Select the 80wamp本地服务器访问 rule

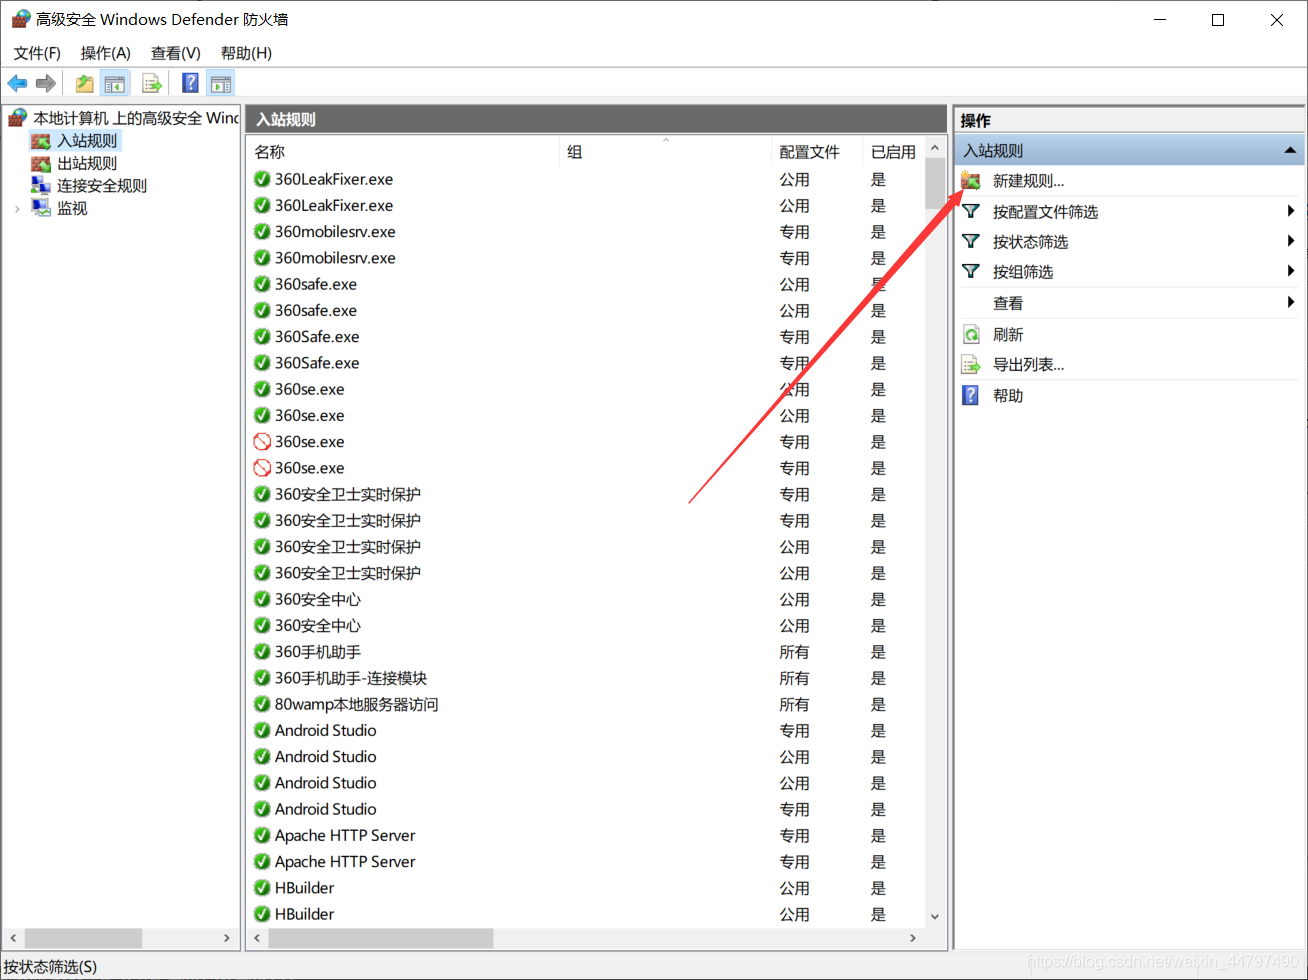(x=586, y=704)
